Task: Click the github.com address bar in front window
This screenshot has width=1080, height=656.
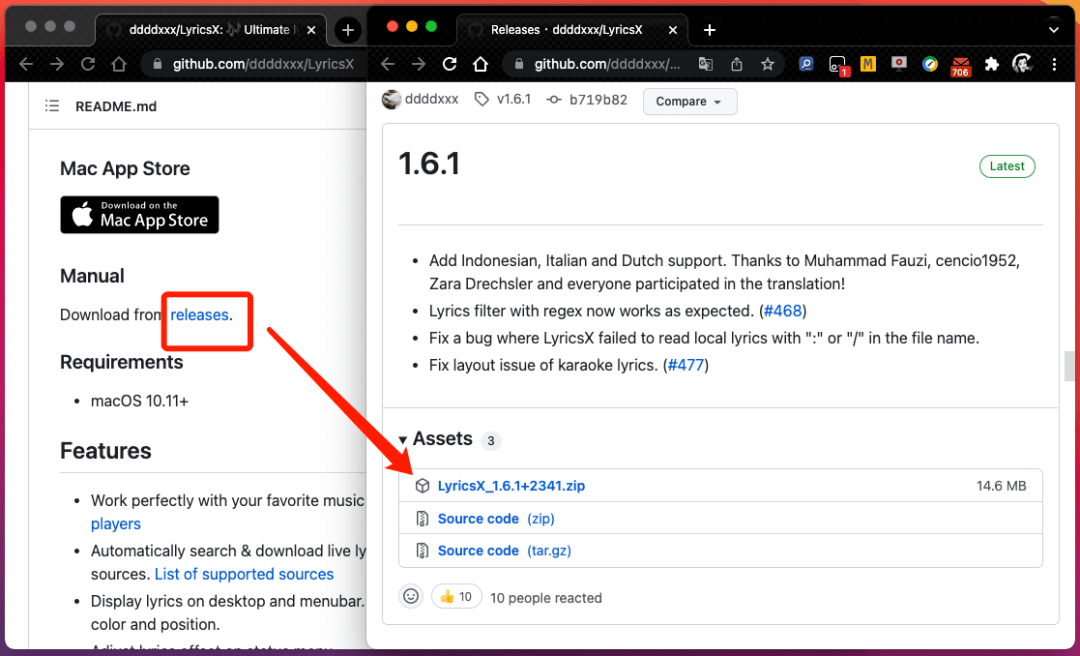Action: 606,65
